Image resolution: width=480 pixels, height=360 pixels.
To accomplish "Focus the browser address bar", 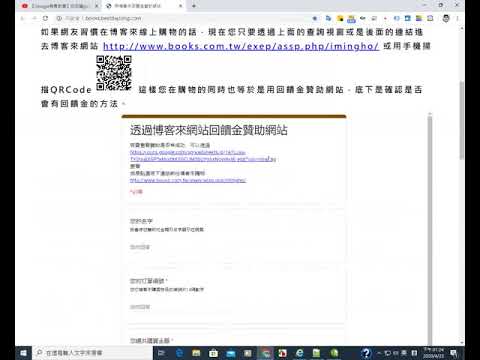I will [x=187, y=18].
